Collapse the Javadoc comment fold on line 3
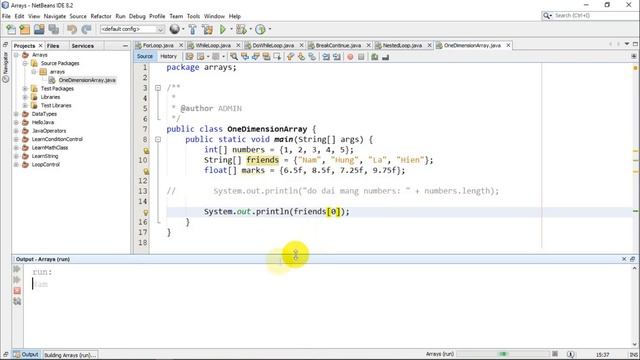 [158, 88]
